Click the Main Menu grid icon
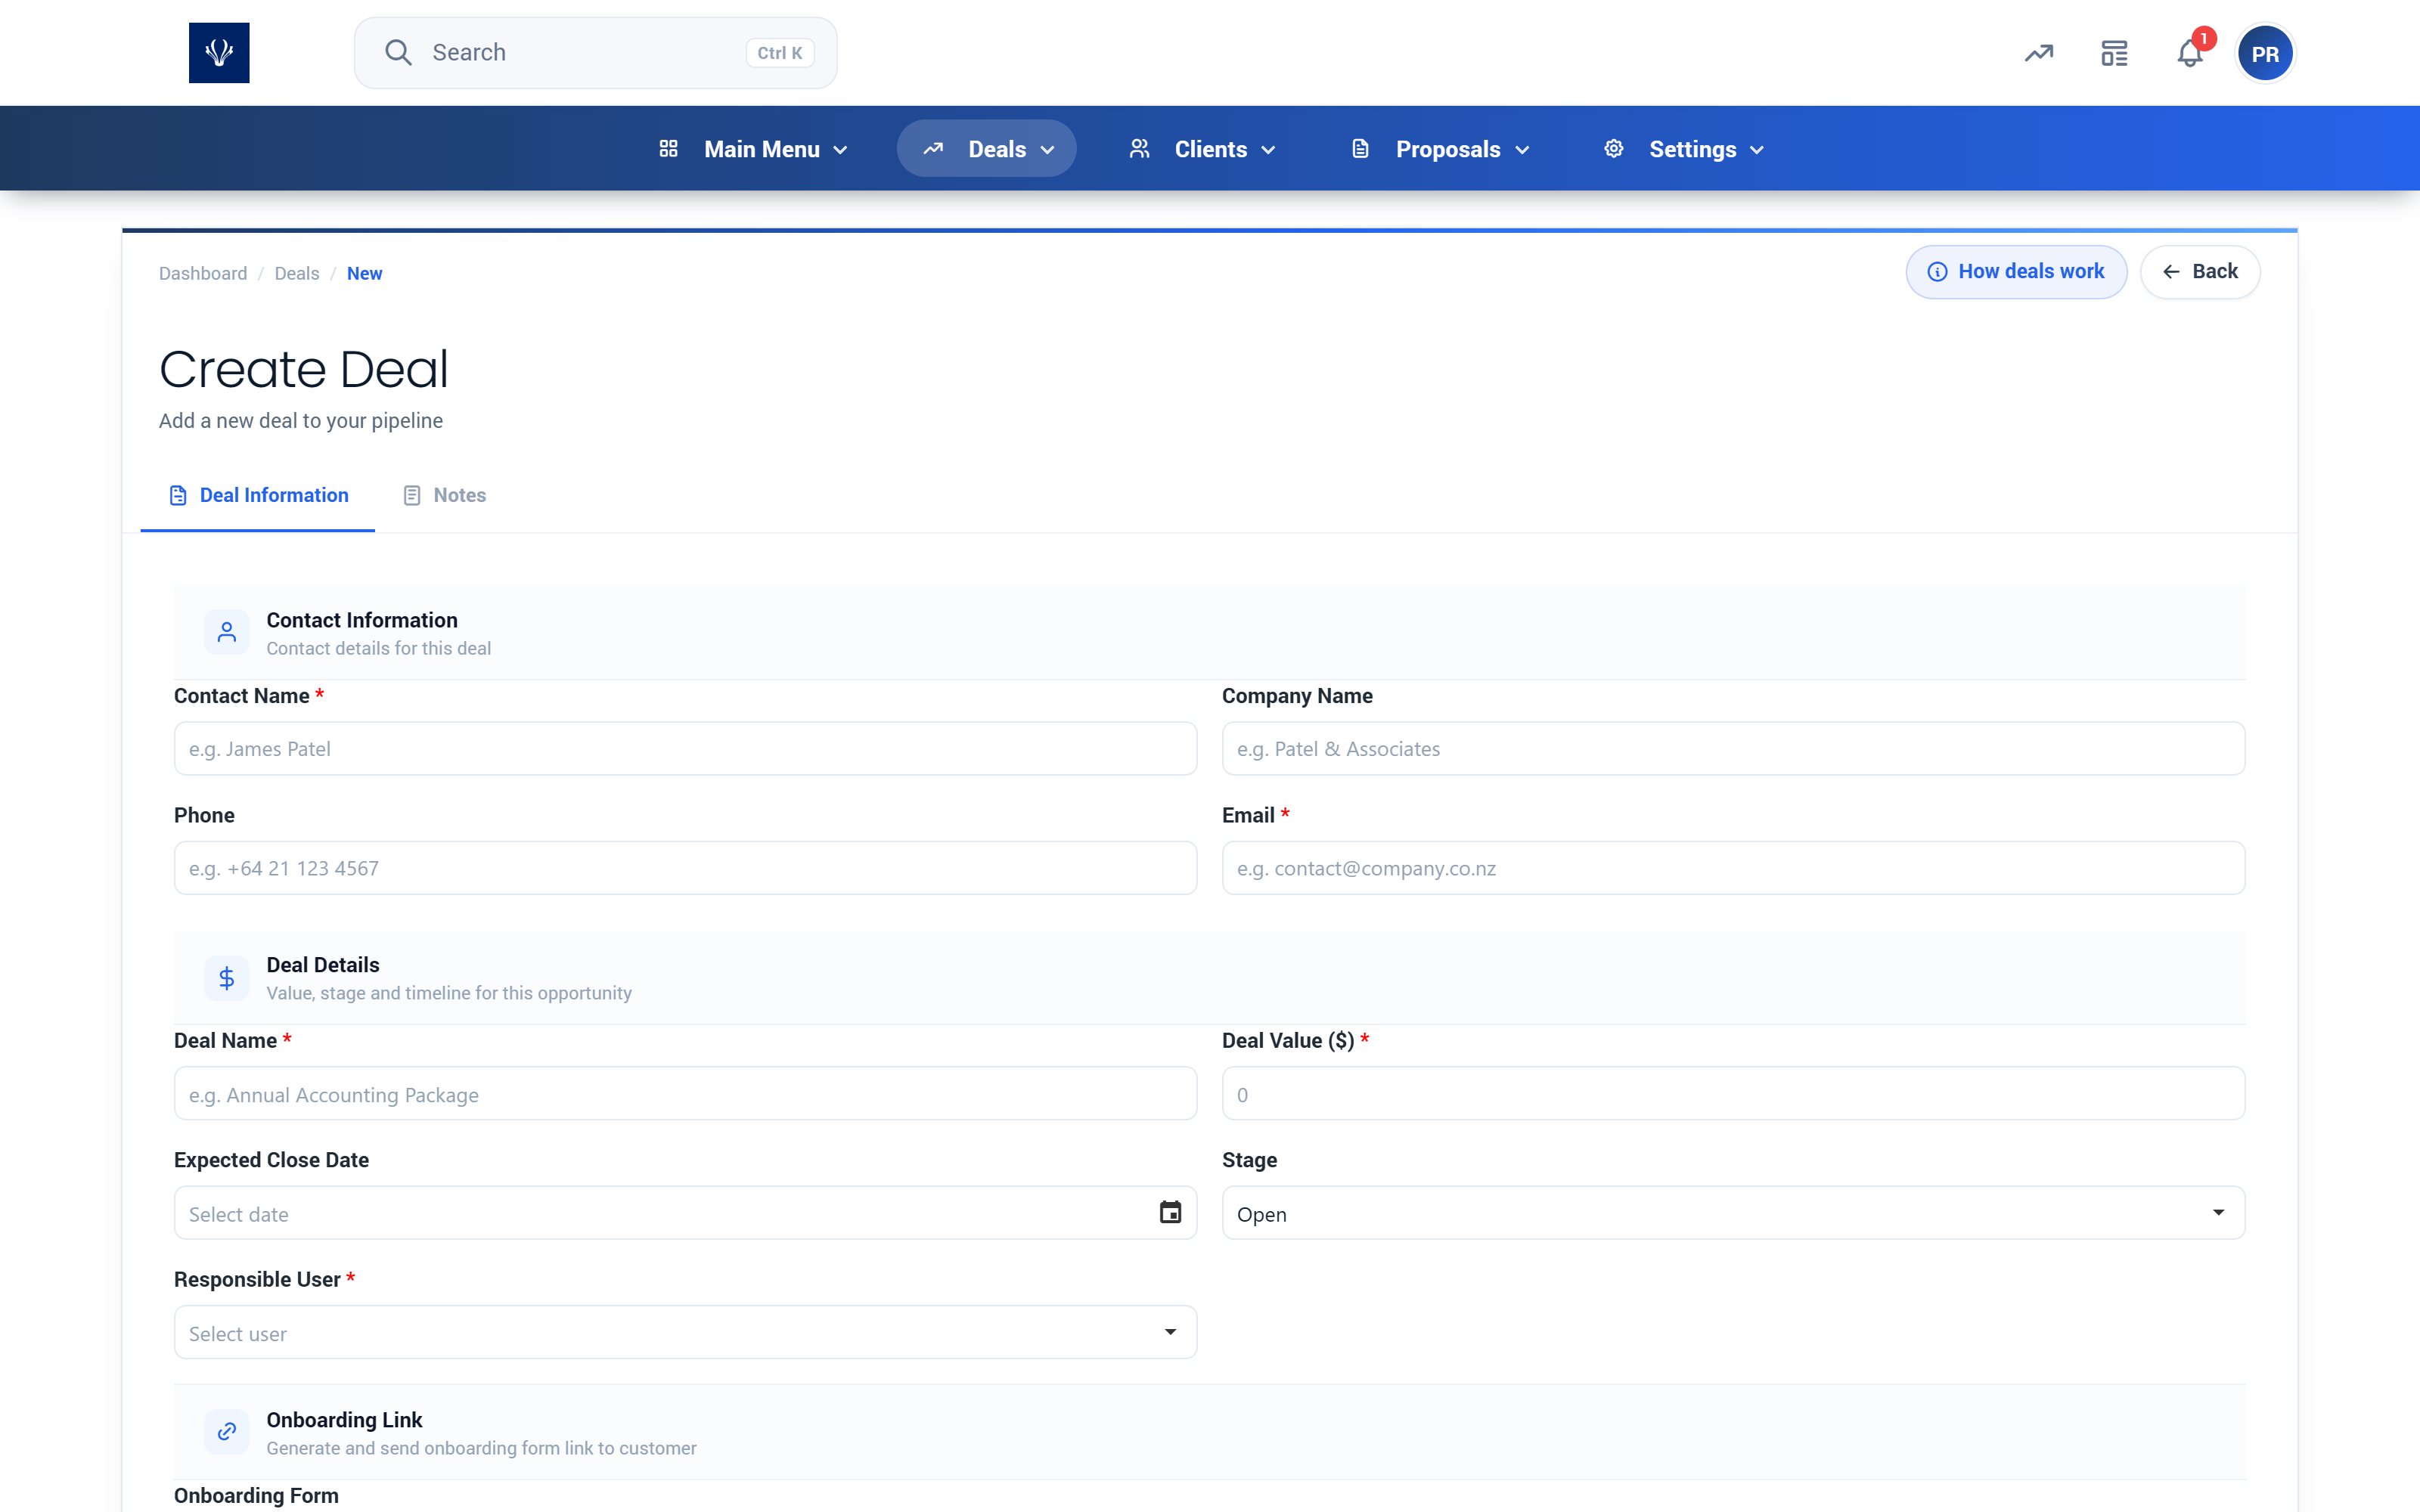The height and width of the screenshot is (1512, 2420). coord(669,149)
